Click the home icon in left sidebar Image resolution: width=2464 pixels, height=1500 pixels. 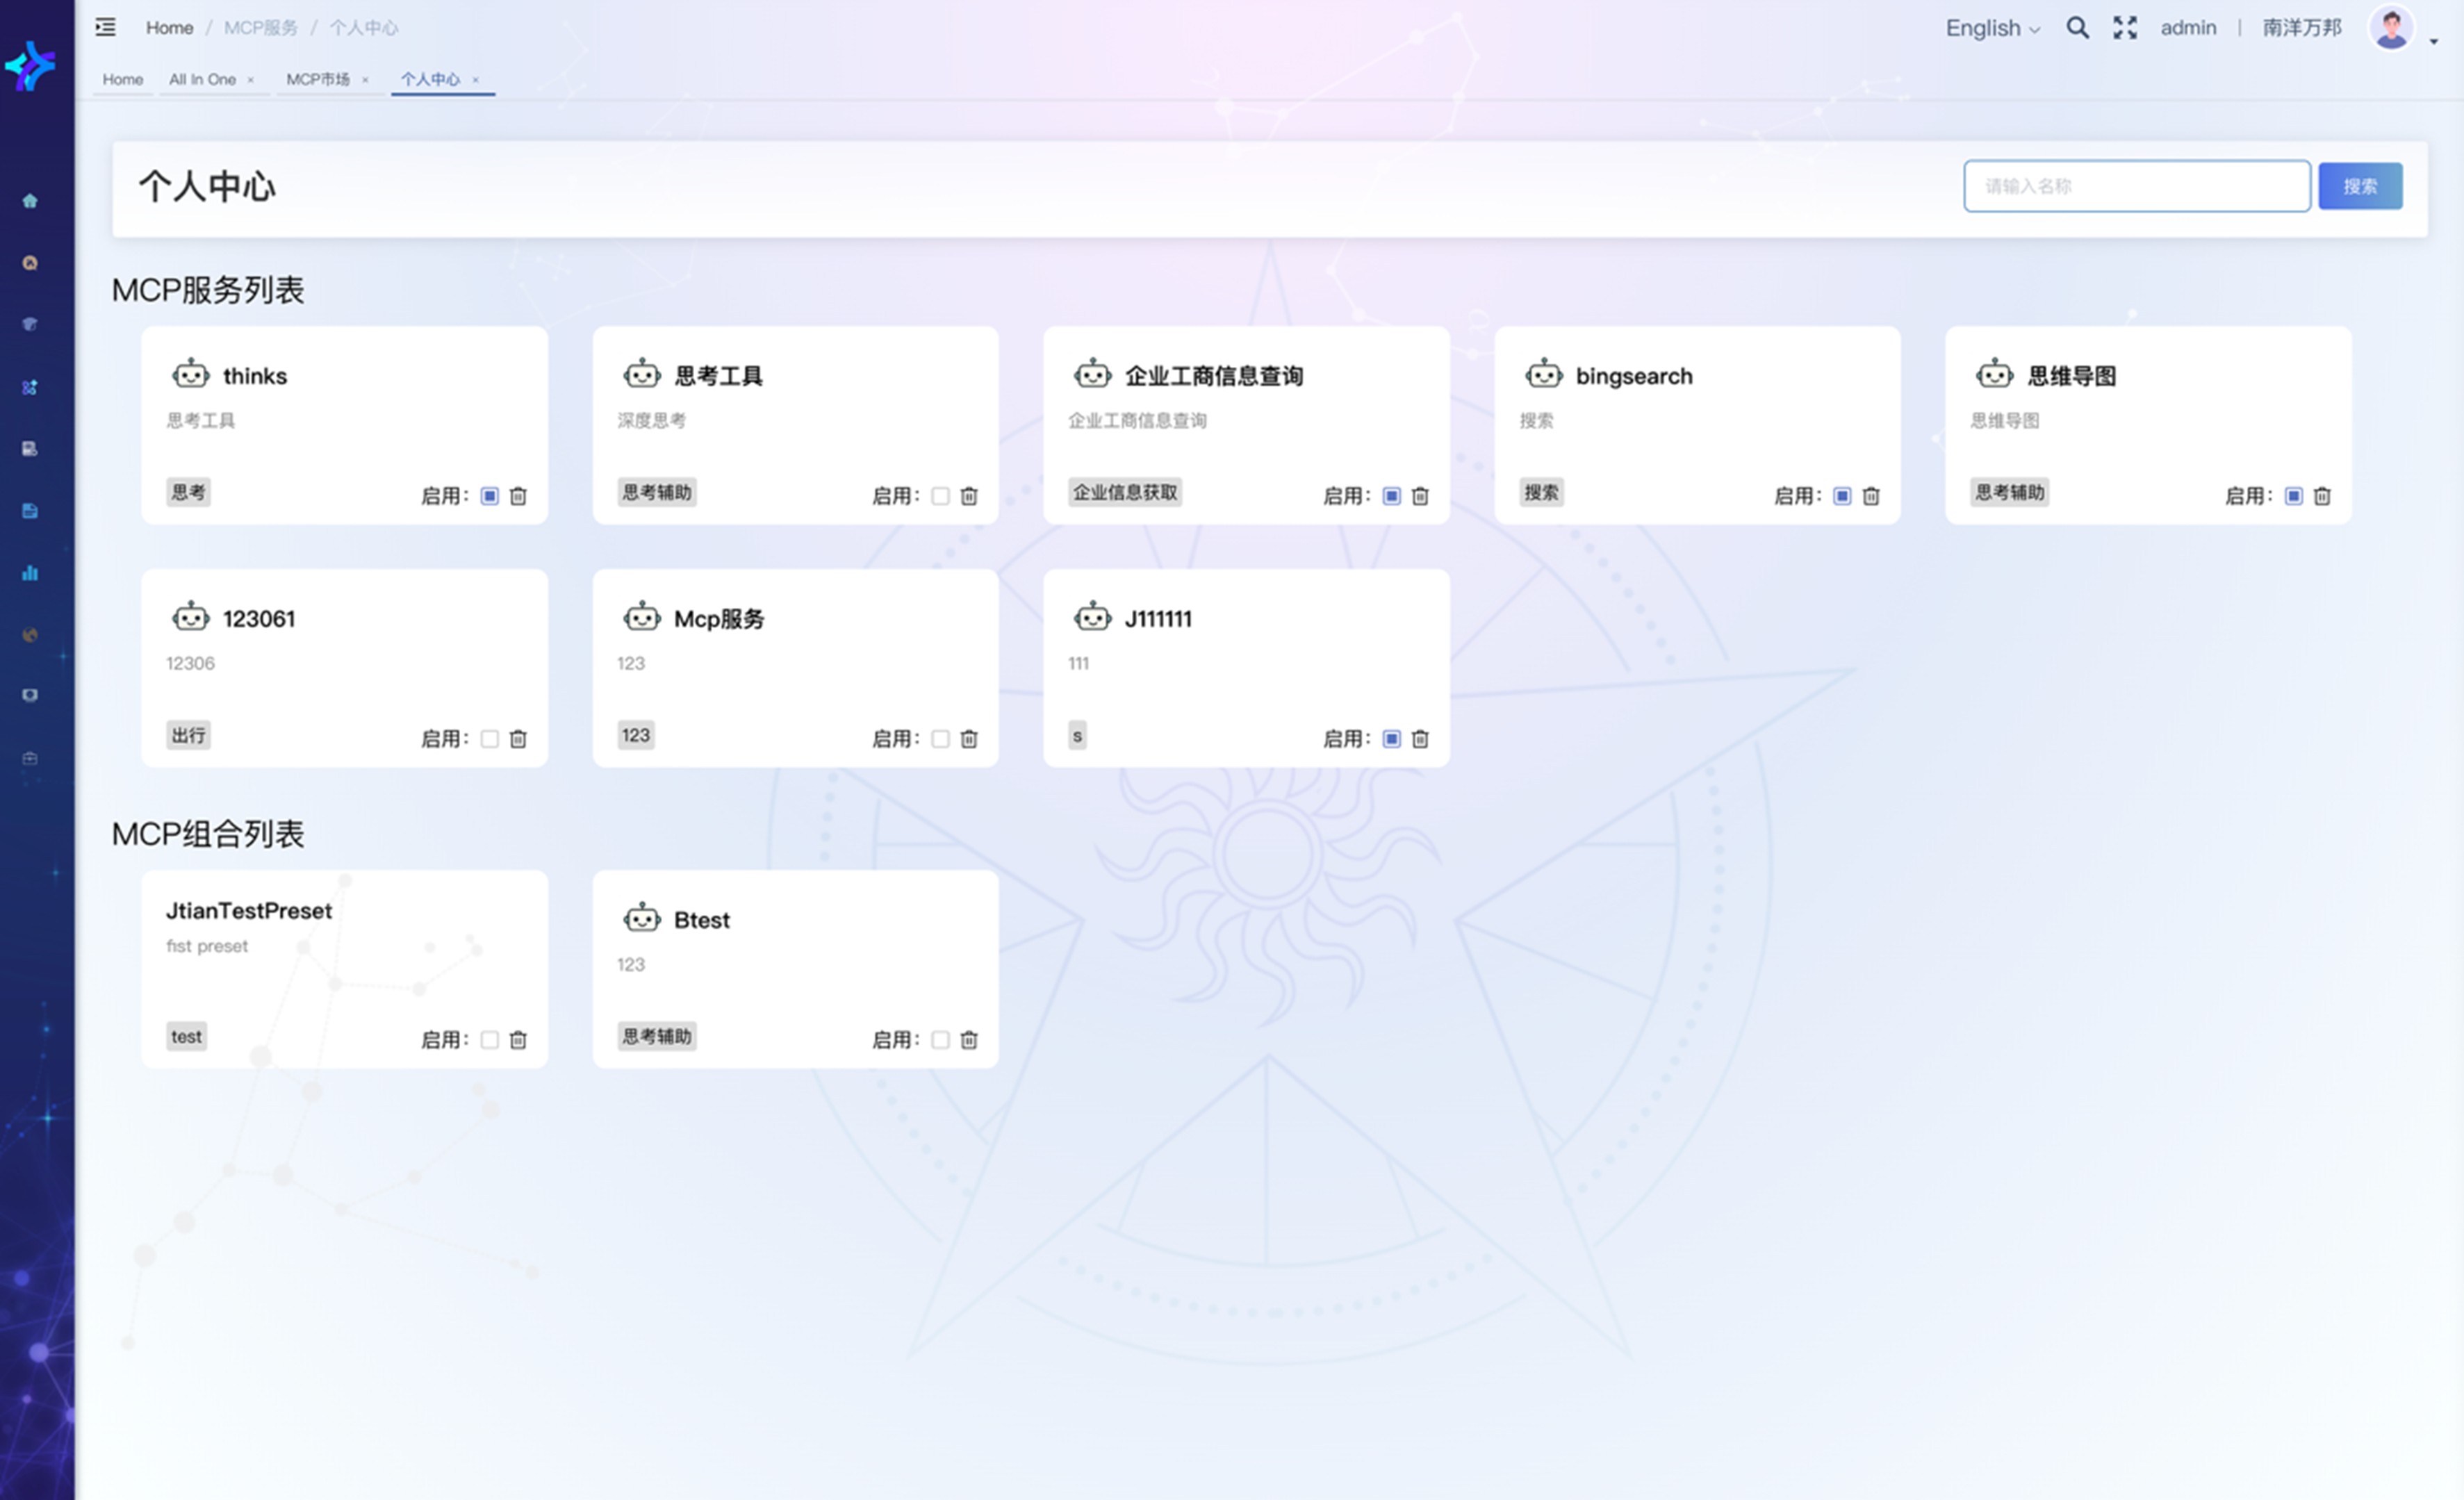tap(30, 201)
